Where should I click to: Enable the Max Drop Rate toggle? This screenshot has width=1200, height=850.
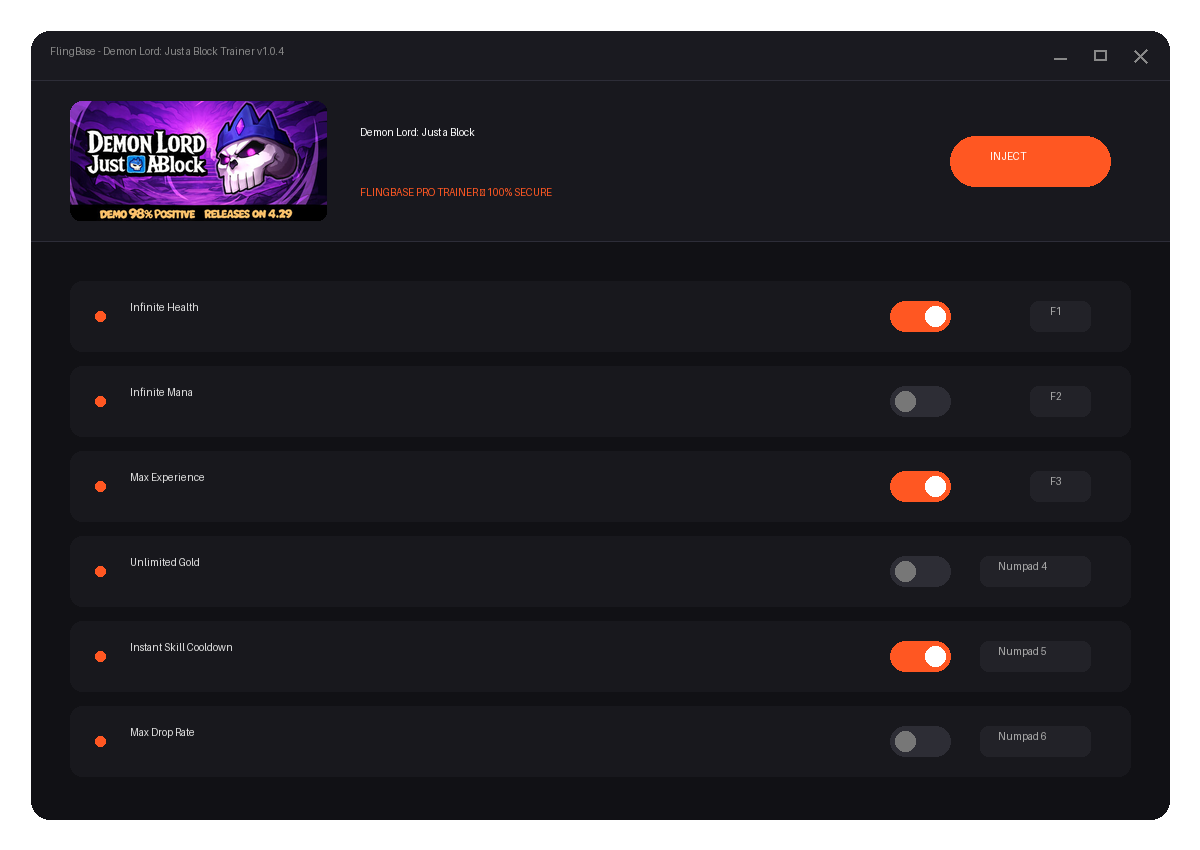[x=920, y=742]
